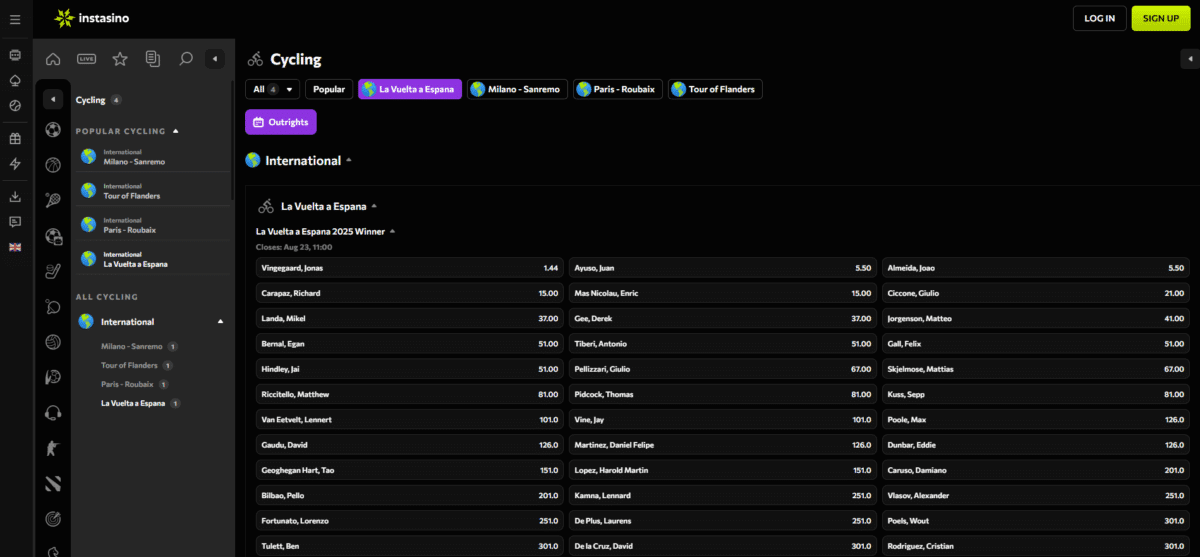1200x557 pixels.
Task: Select the basketball sport icon
Action: tap(53, 164)
